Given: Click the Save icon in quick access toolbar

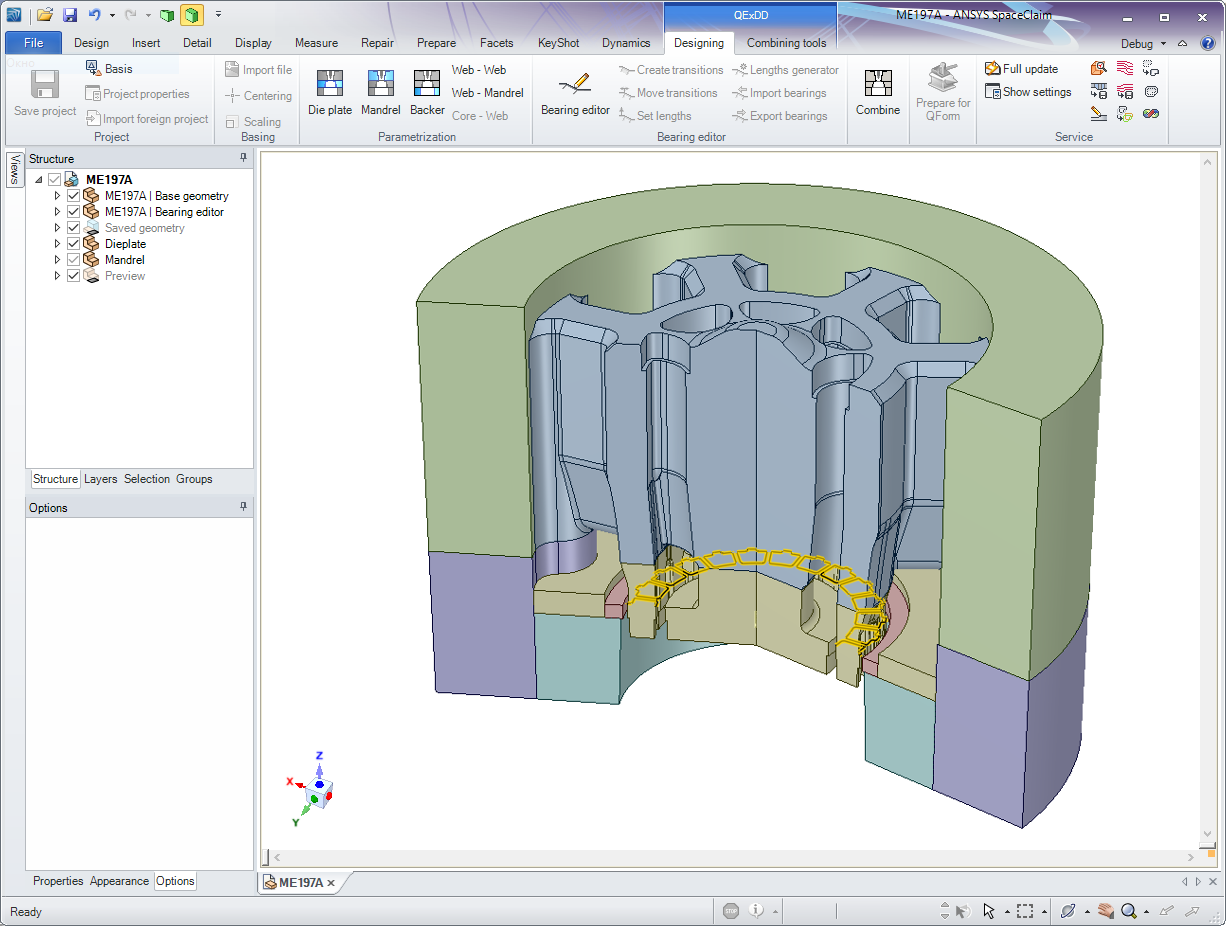Looking at the screenshot, I should [70, 15].
